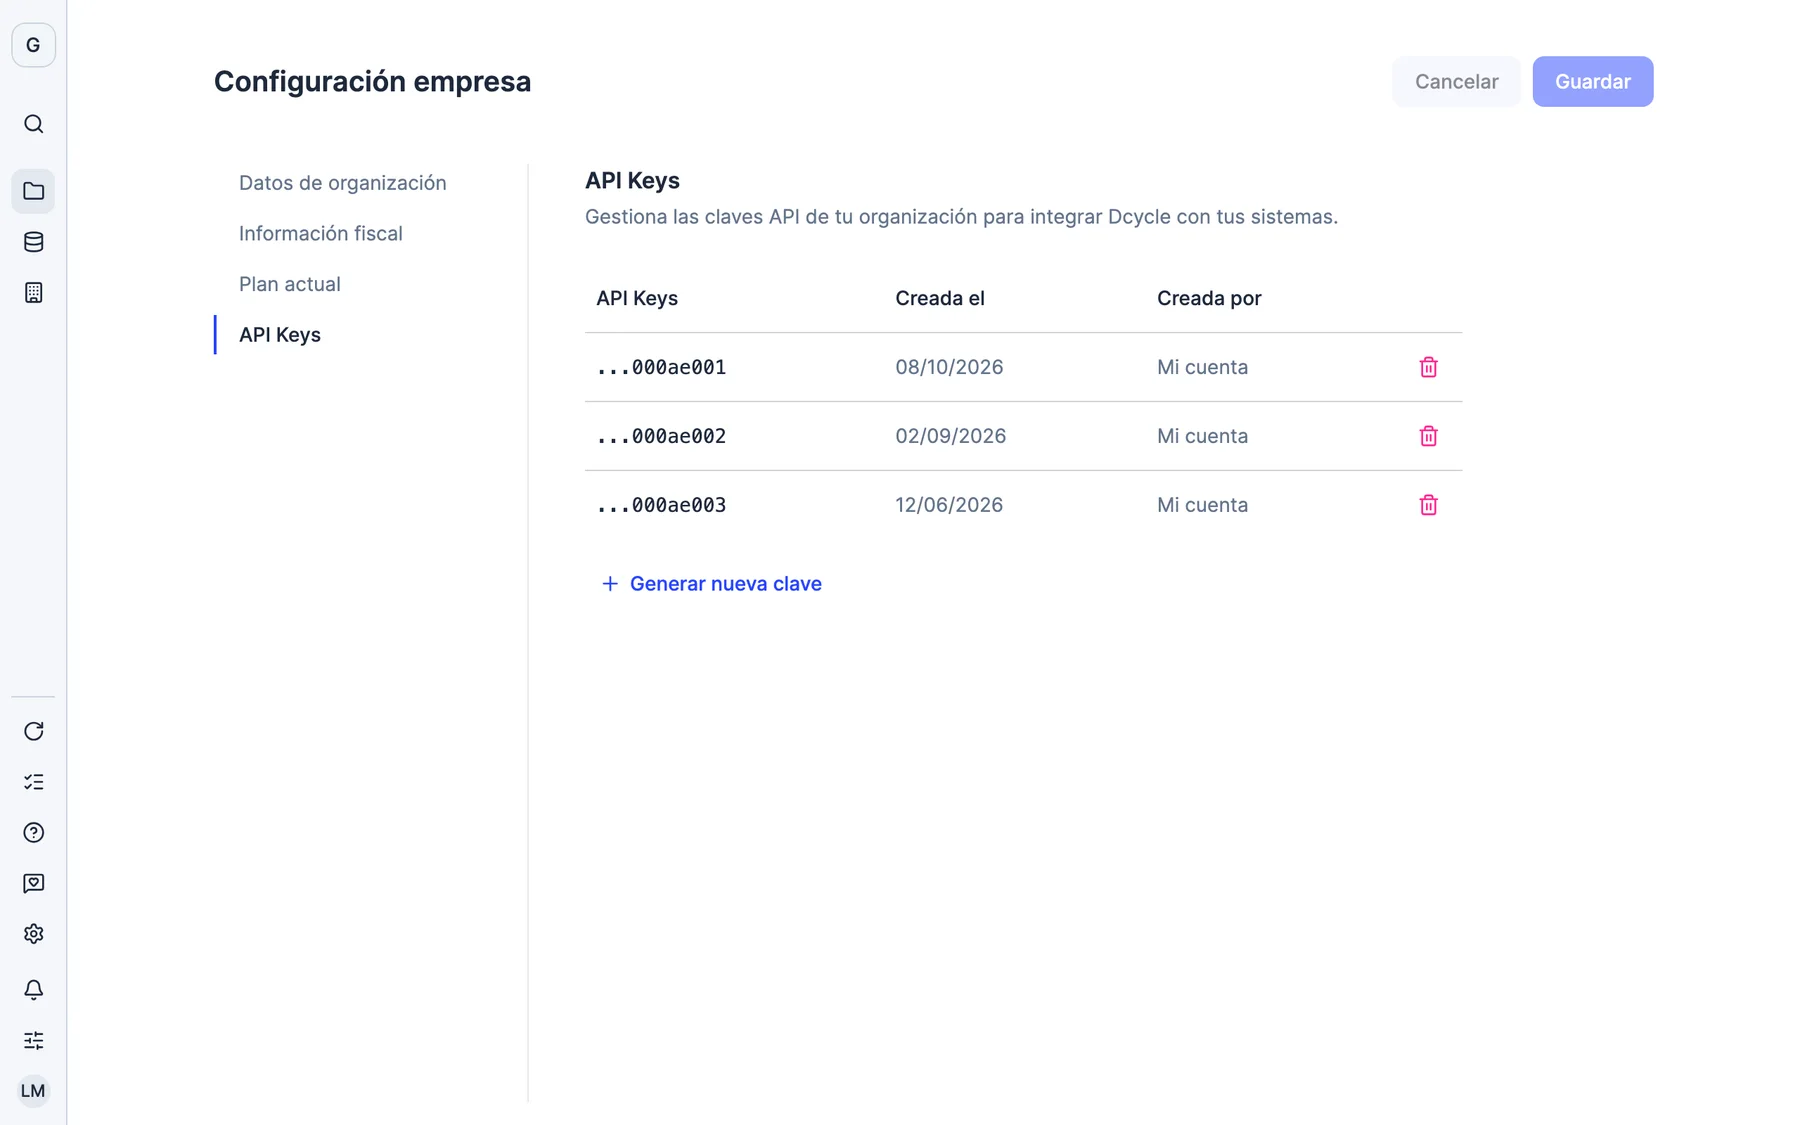Click Mi cuenta in ...000ae001 row
Image resolution: width=1800 pixels, height=1125 pixels.
(1202, 367)
